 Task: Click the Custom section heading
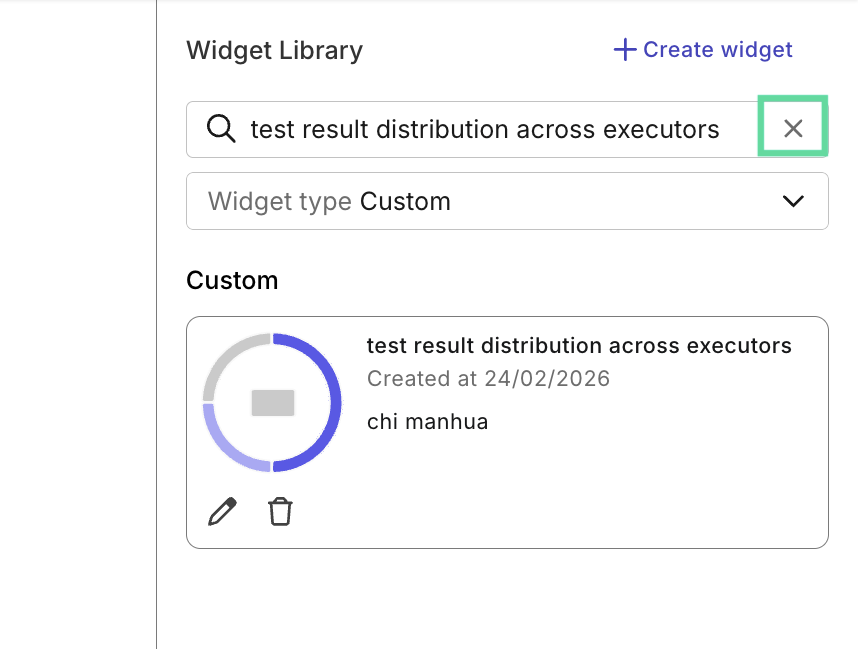232,281
